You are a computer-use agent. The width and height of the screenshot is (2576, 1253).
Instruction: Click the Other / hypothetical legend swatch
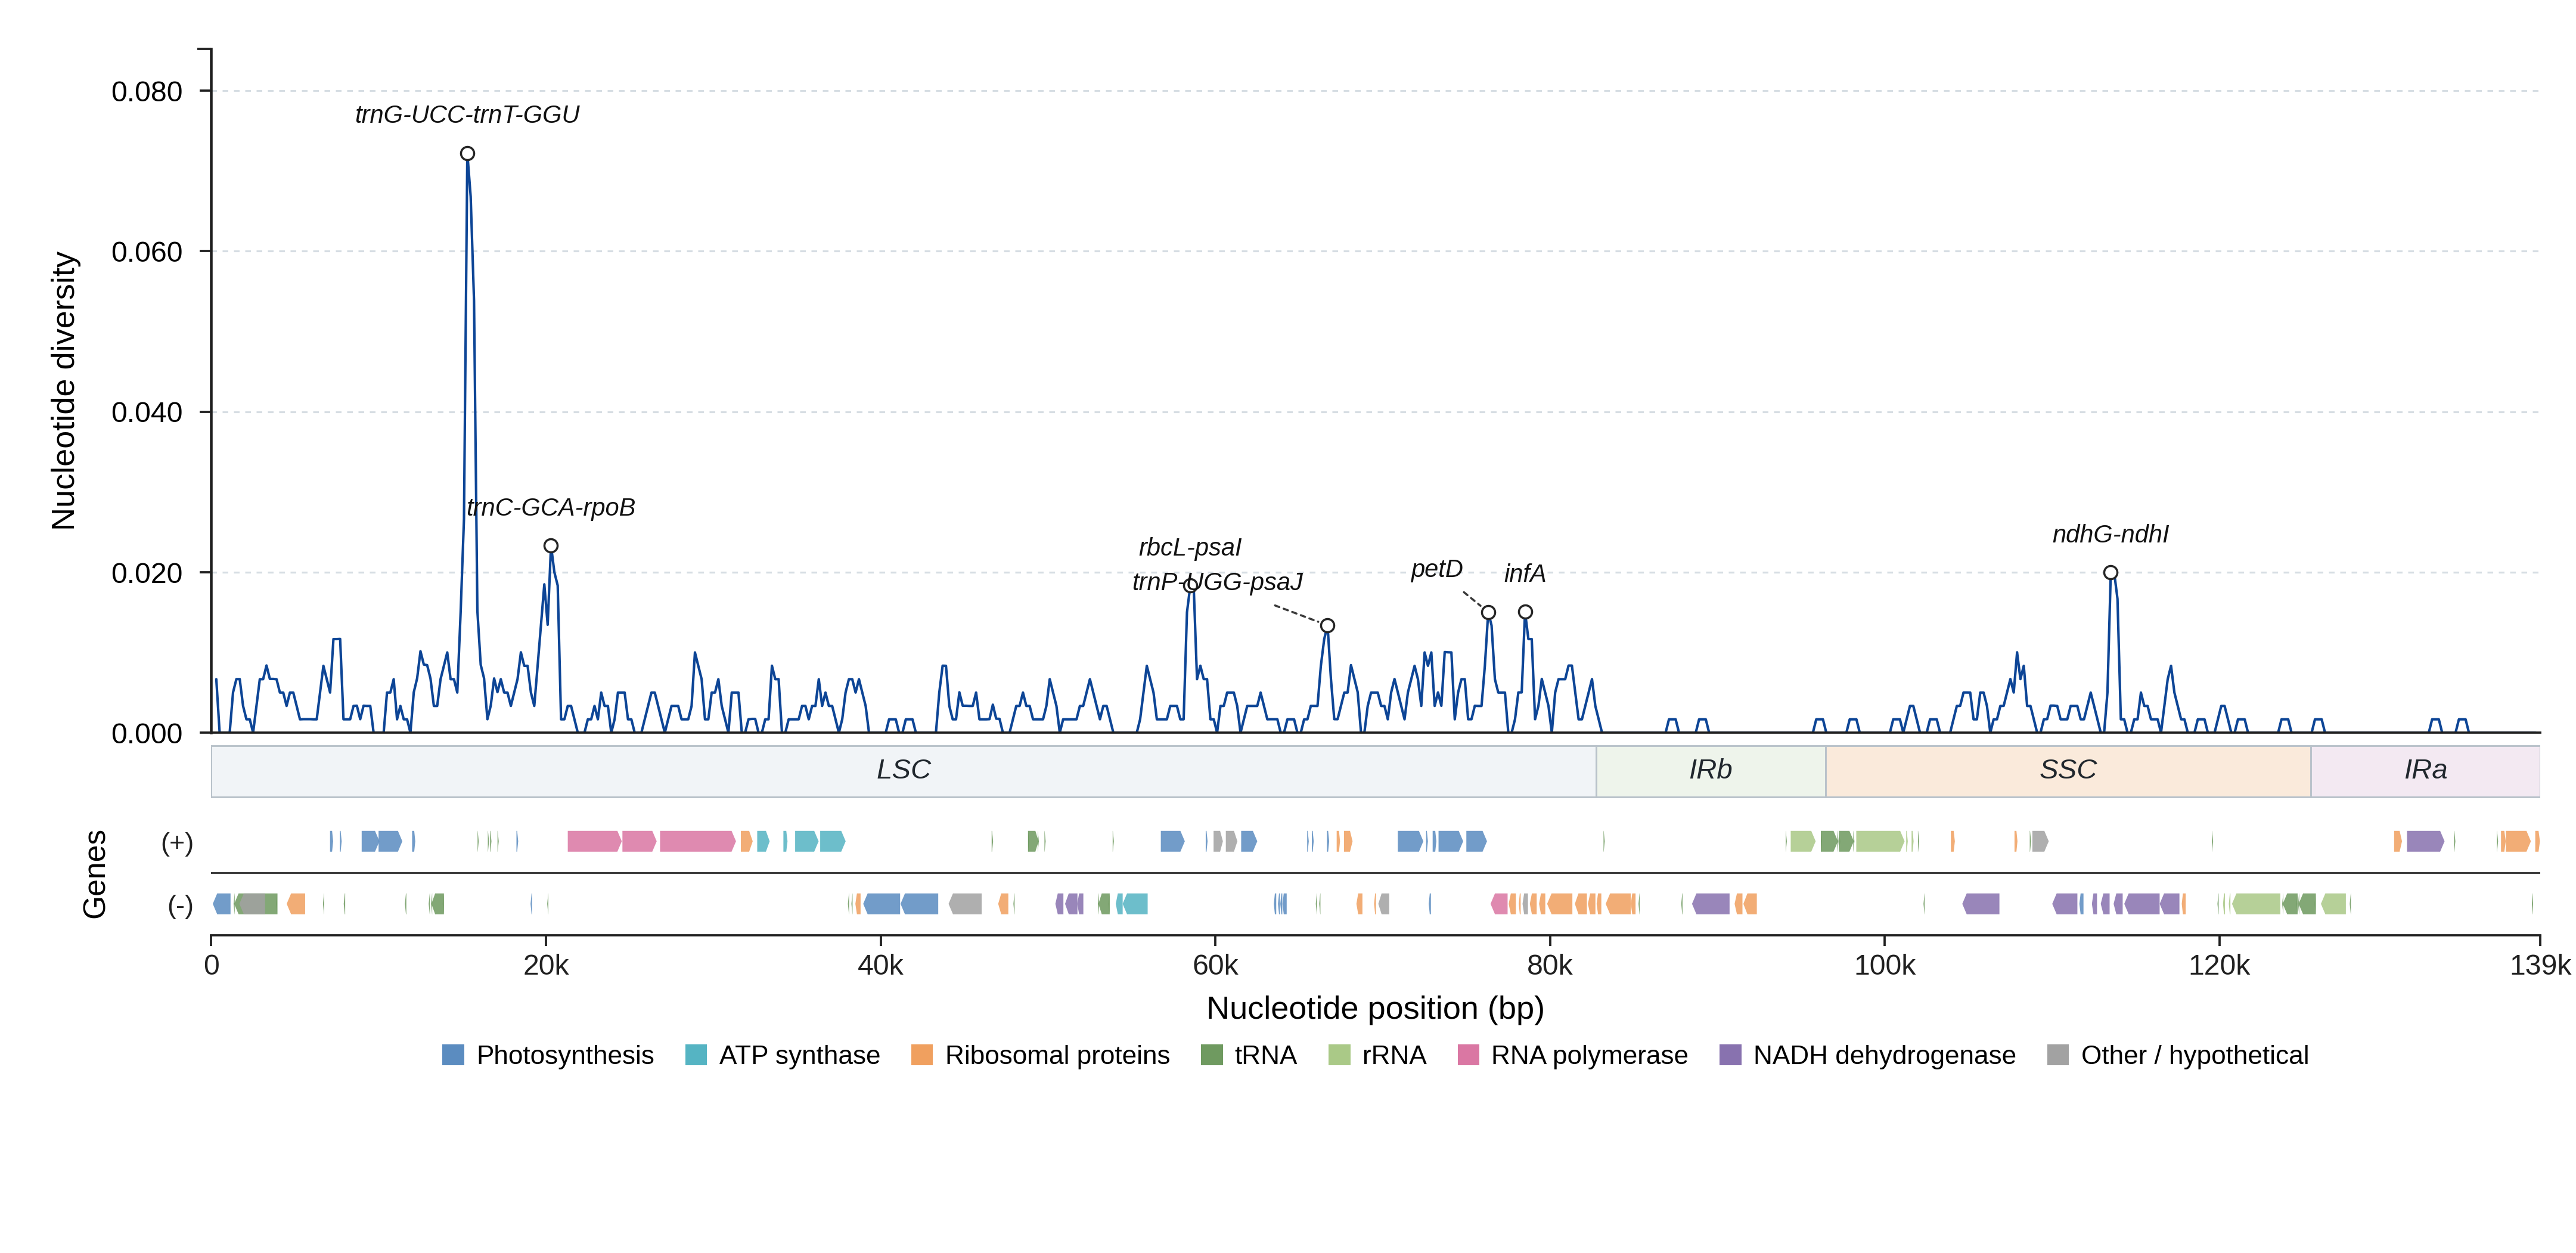pos(2058,1055)
